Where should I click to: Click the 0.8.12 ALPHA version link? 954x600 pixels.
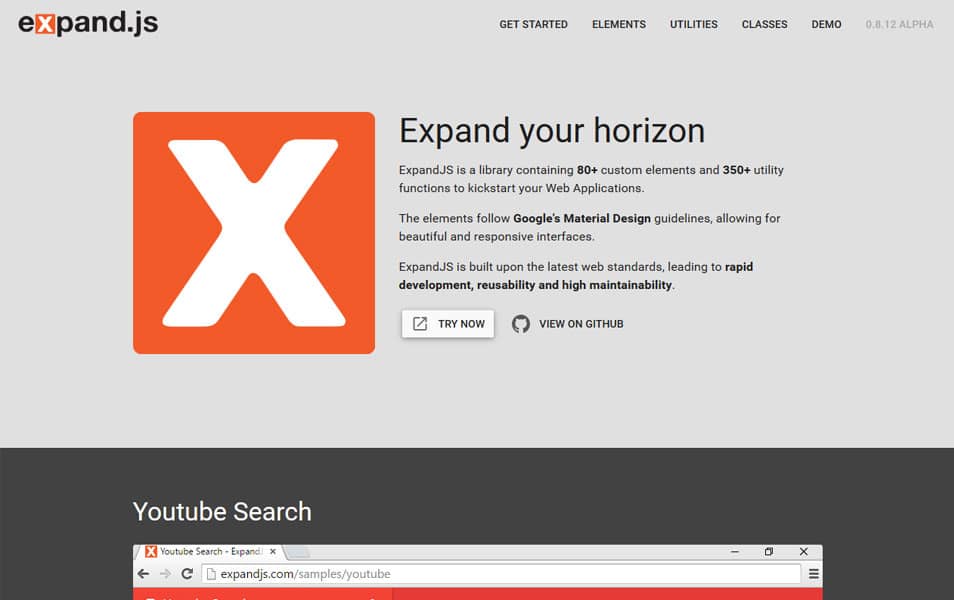click(899, 24)
